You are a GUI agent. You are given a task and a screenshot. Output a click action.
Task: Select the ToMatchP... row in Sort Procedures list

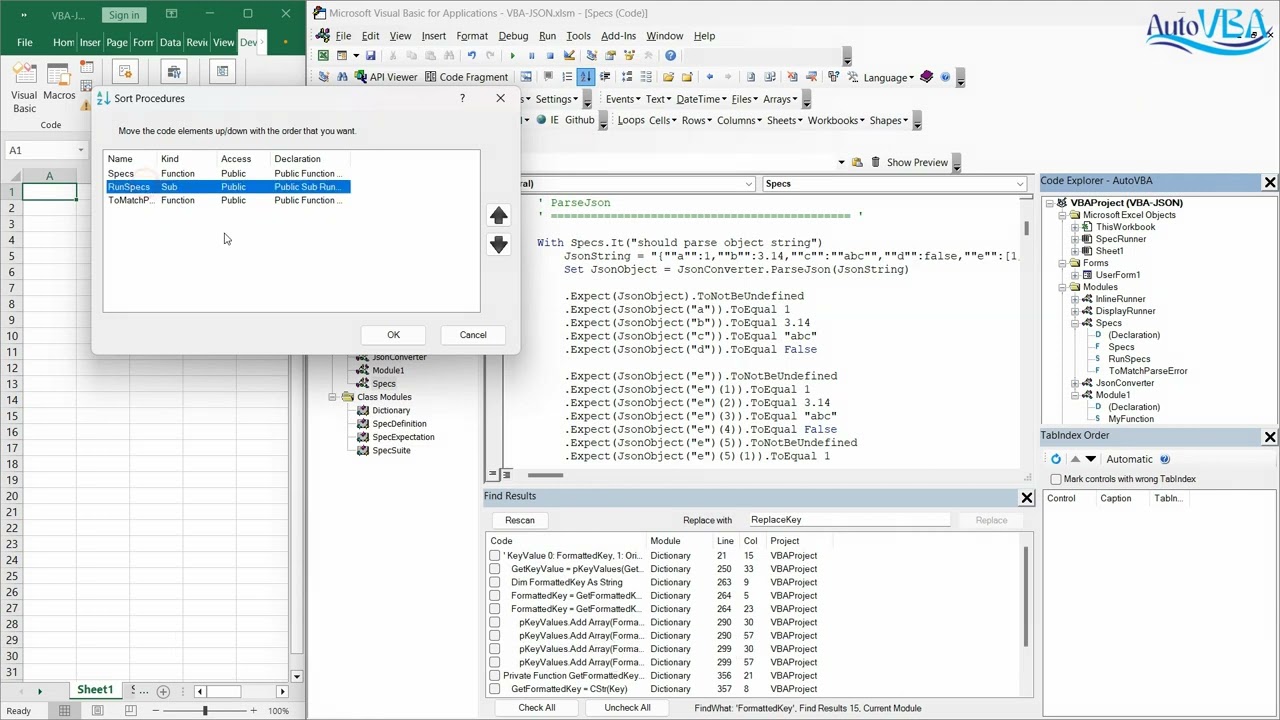point(228,200)
